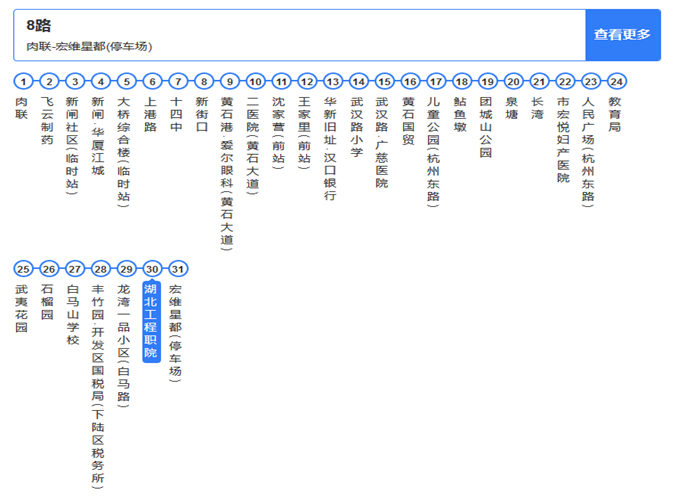Select stop number 7 circle

click(178, 81)
